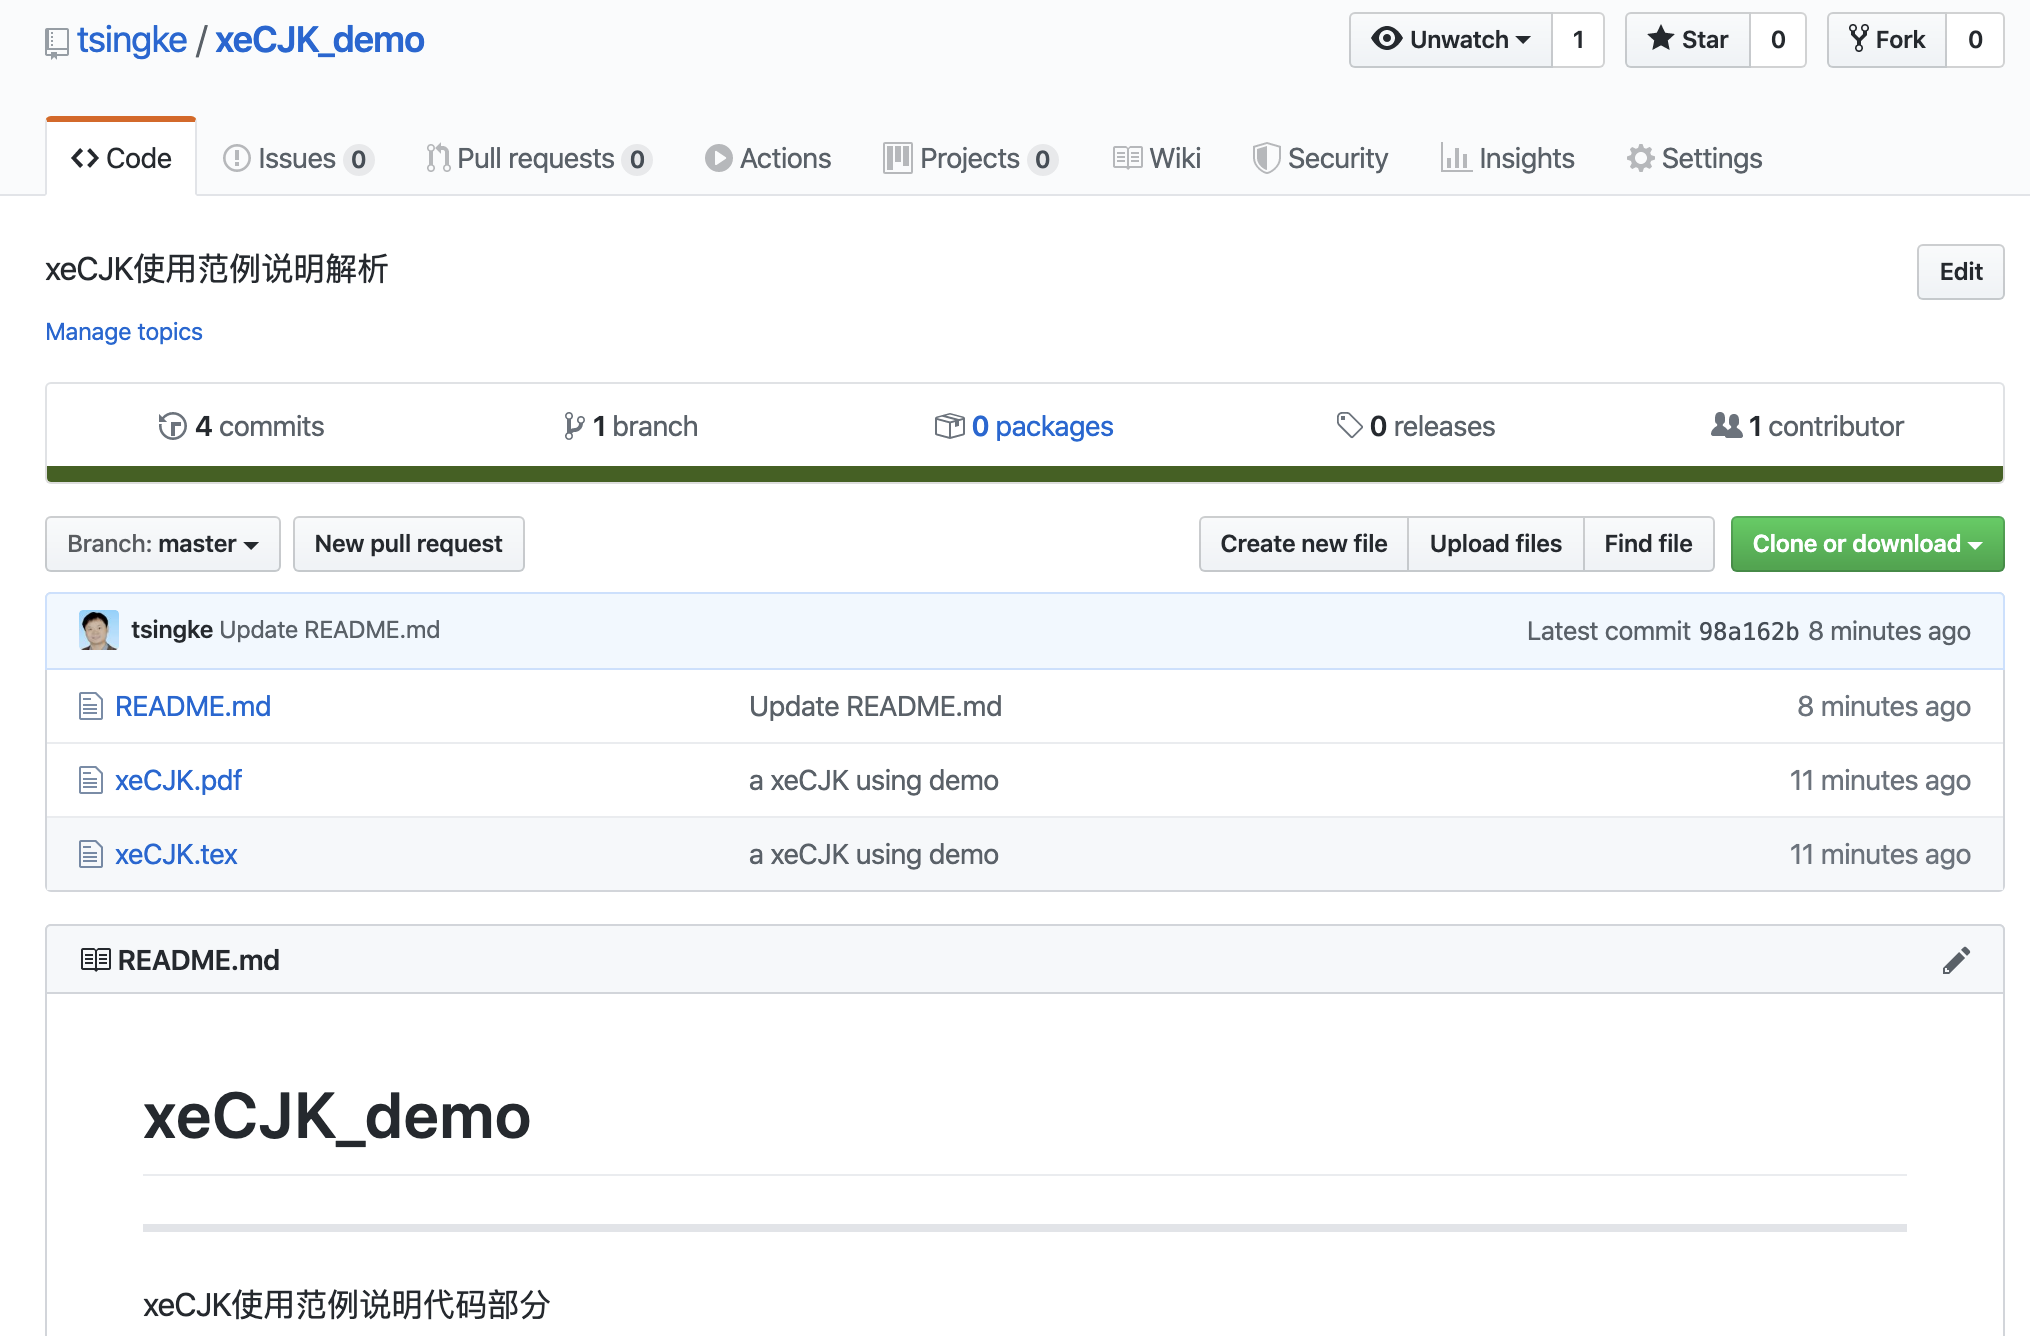Open the Unwatch notifications dropdown
This screenshot has width=2030, height=1336.
coord(1451,40)
